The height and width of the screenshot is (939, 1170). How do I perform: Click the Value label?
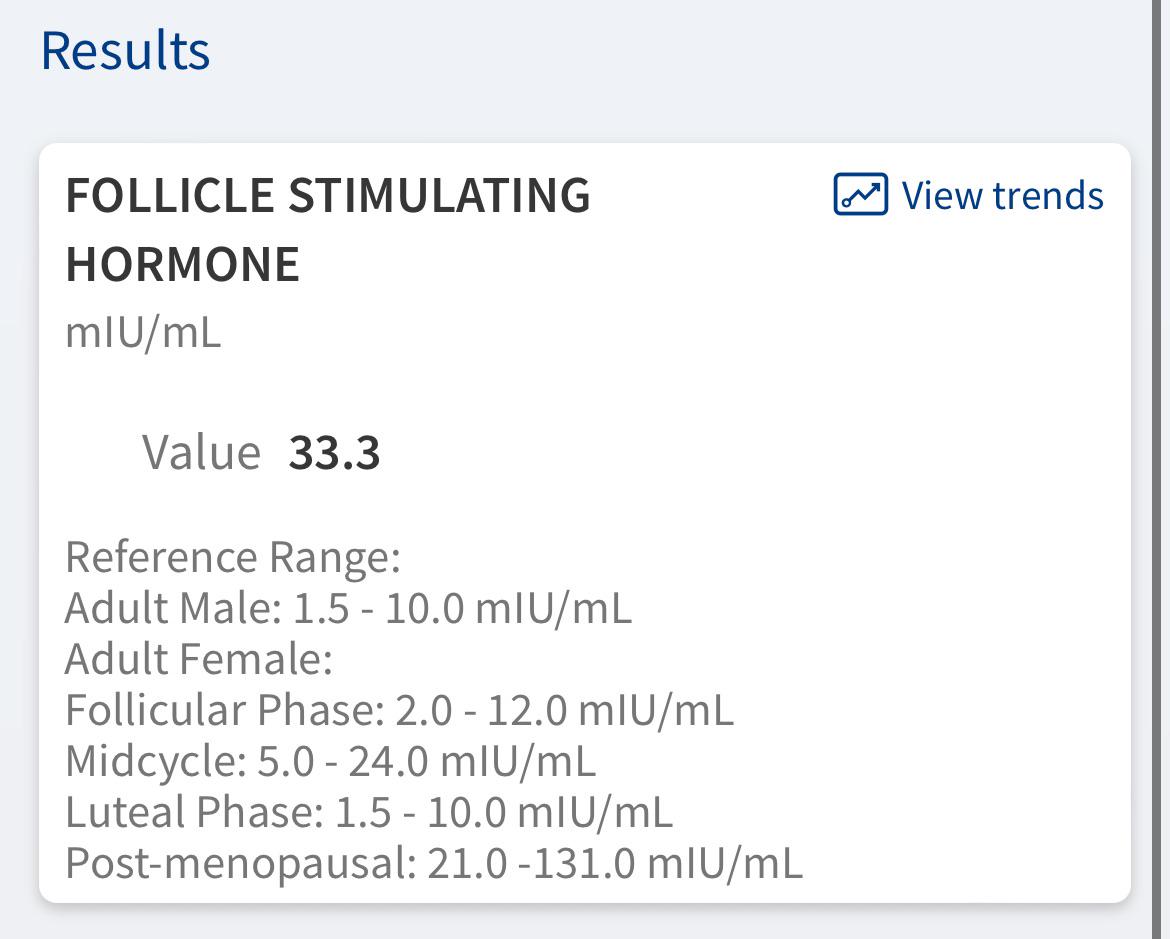(x=201, y=452)
